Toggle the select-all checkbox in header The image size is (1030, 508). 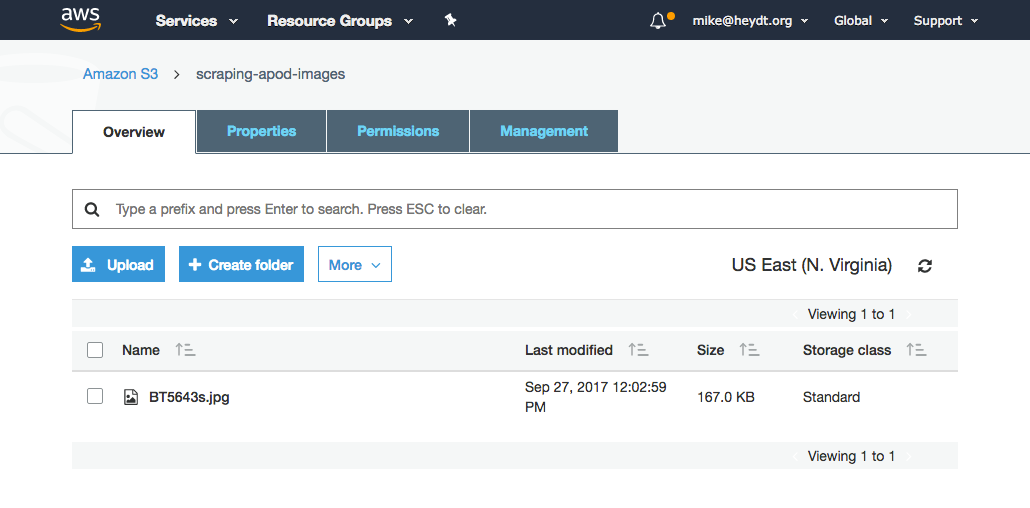95,350
